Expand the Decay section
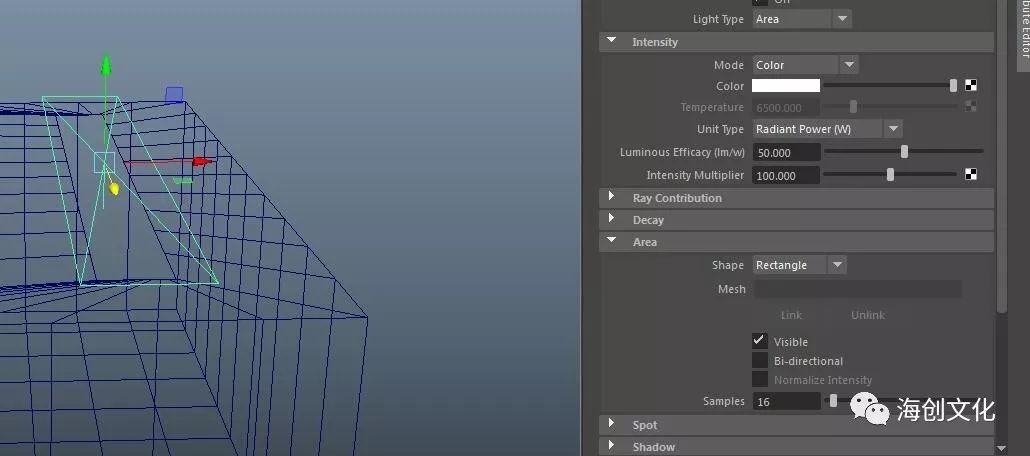 [612, 220]
